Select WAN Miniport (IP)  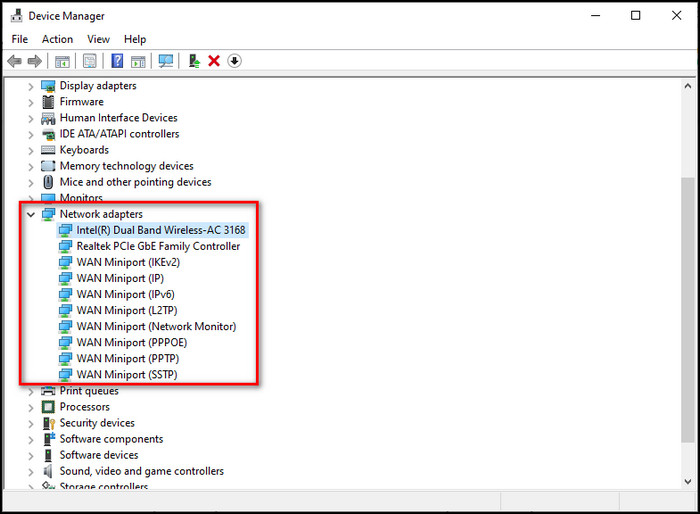120,278
